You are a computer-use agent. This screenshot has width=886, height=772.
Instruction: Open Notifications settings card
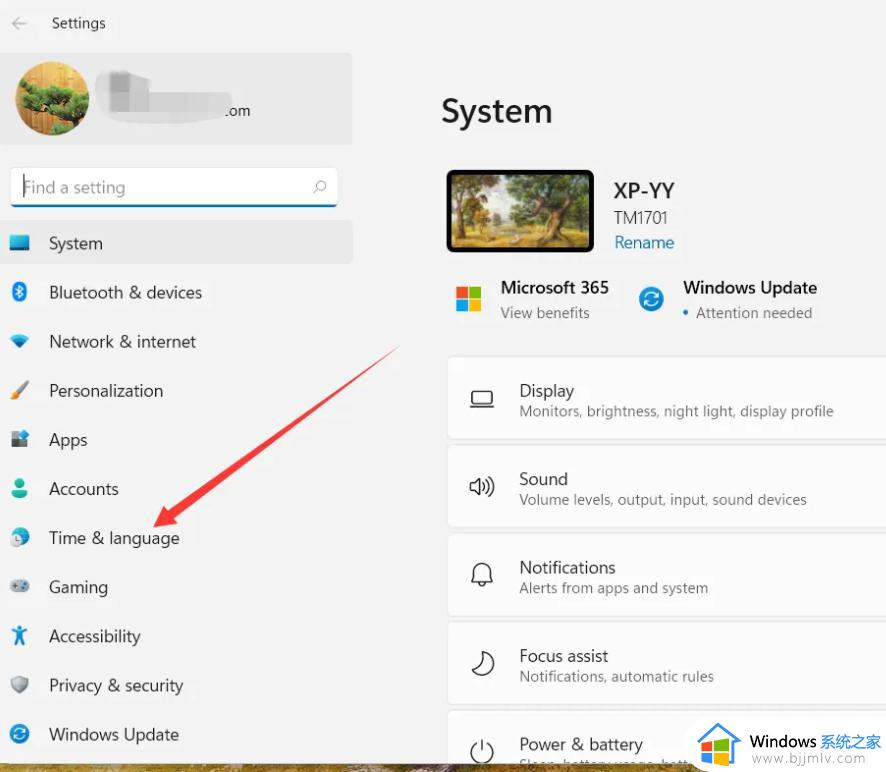[667, 575]
